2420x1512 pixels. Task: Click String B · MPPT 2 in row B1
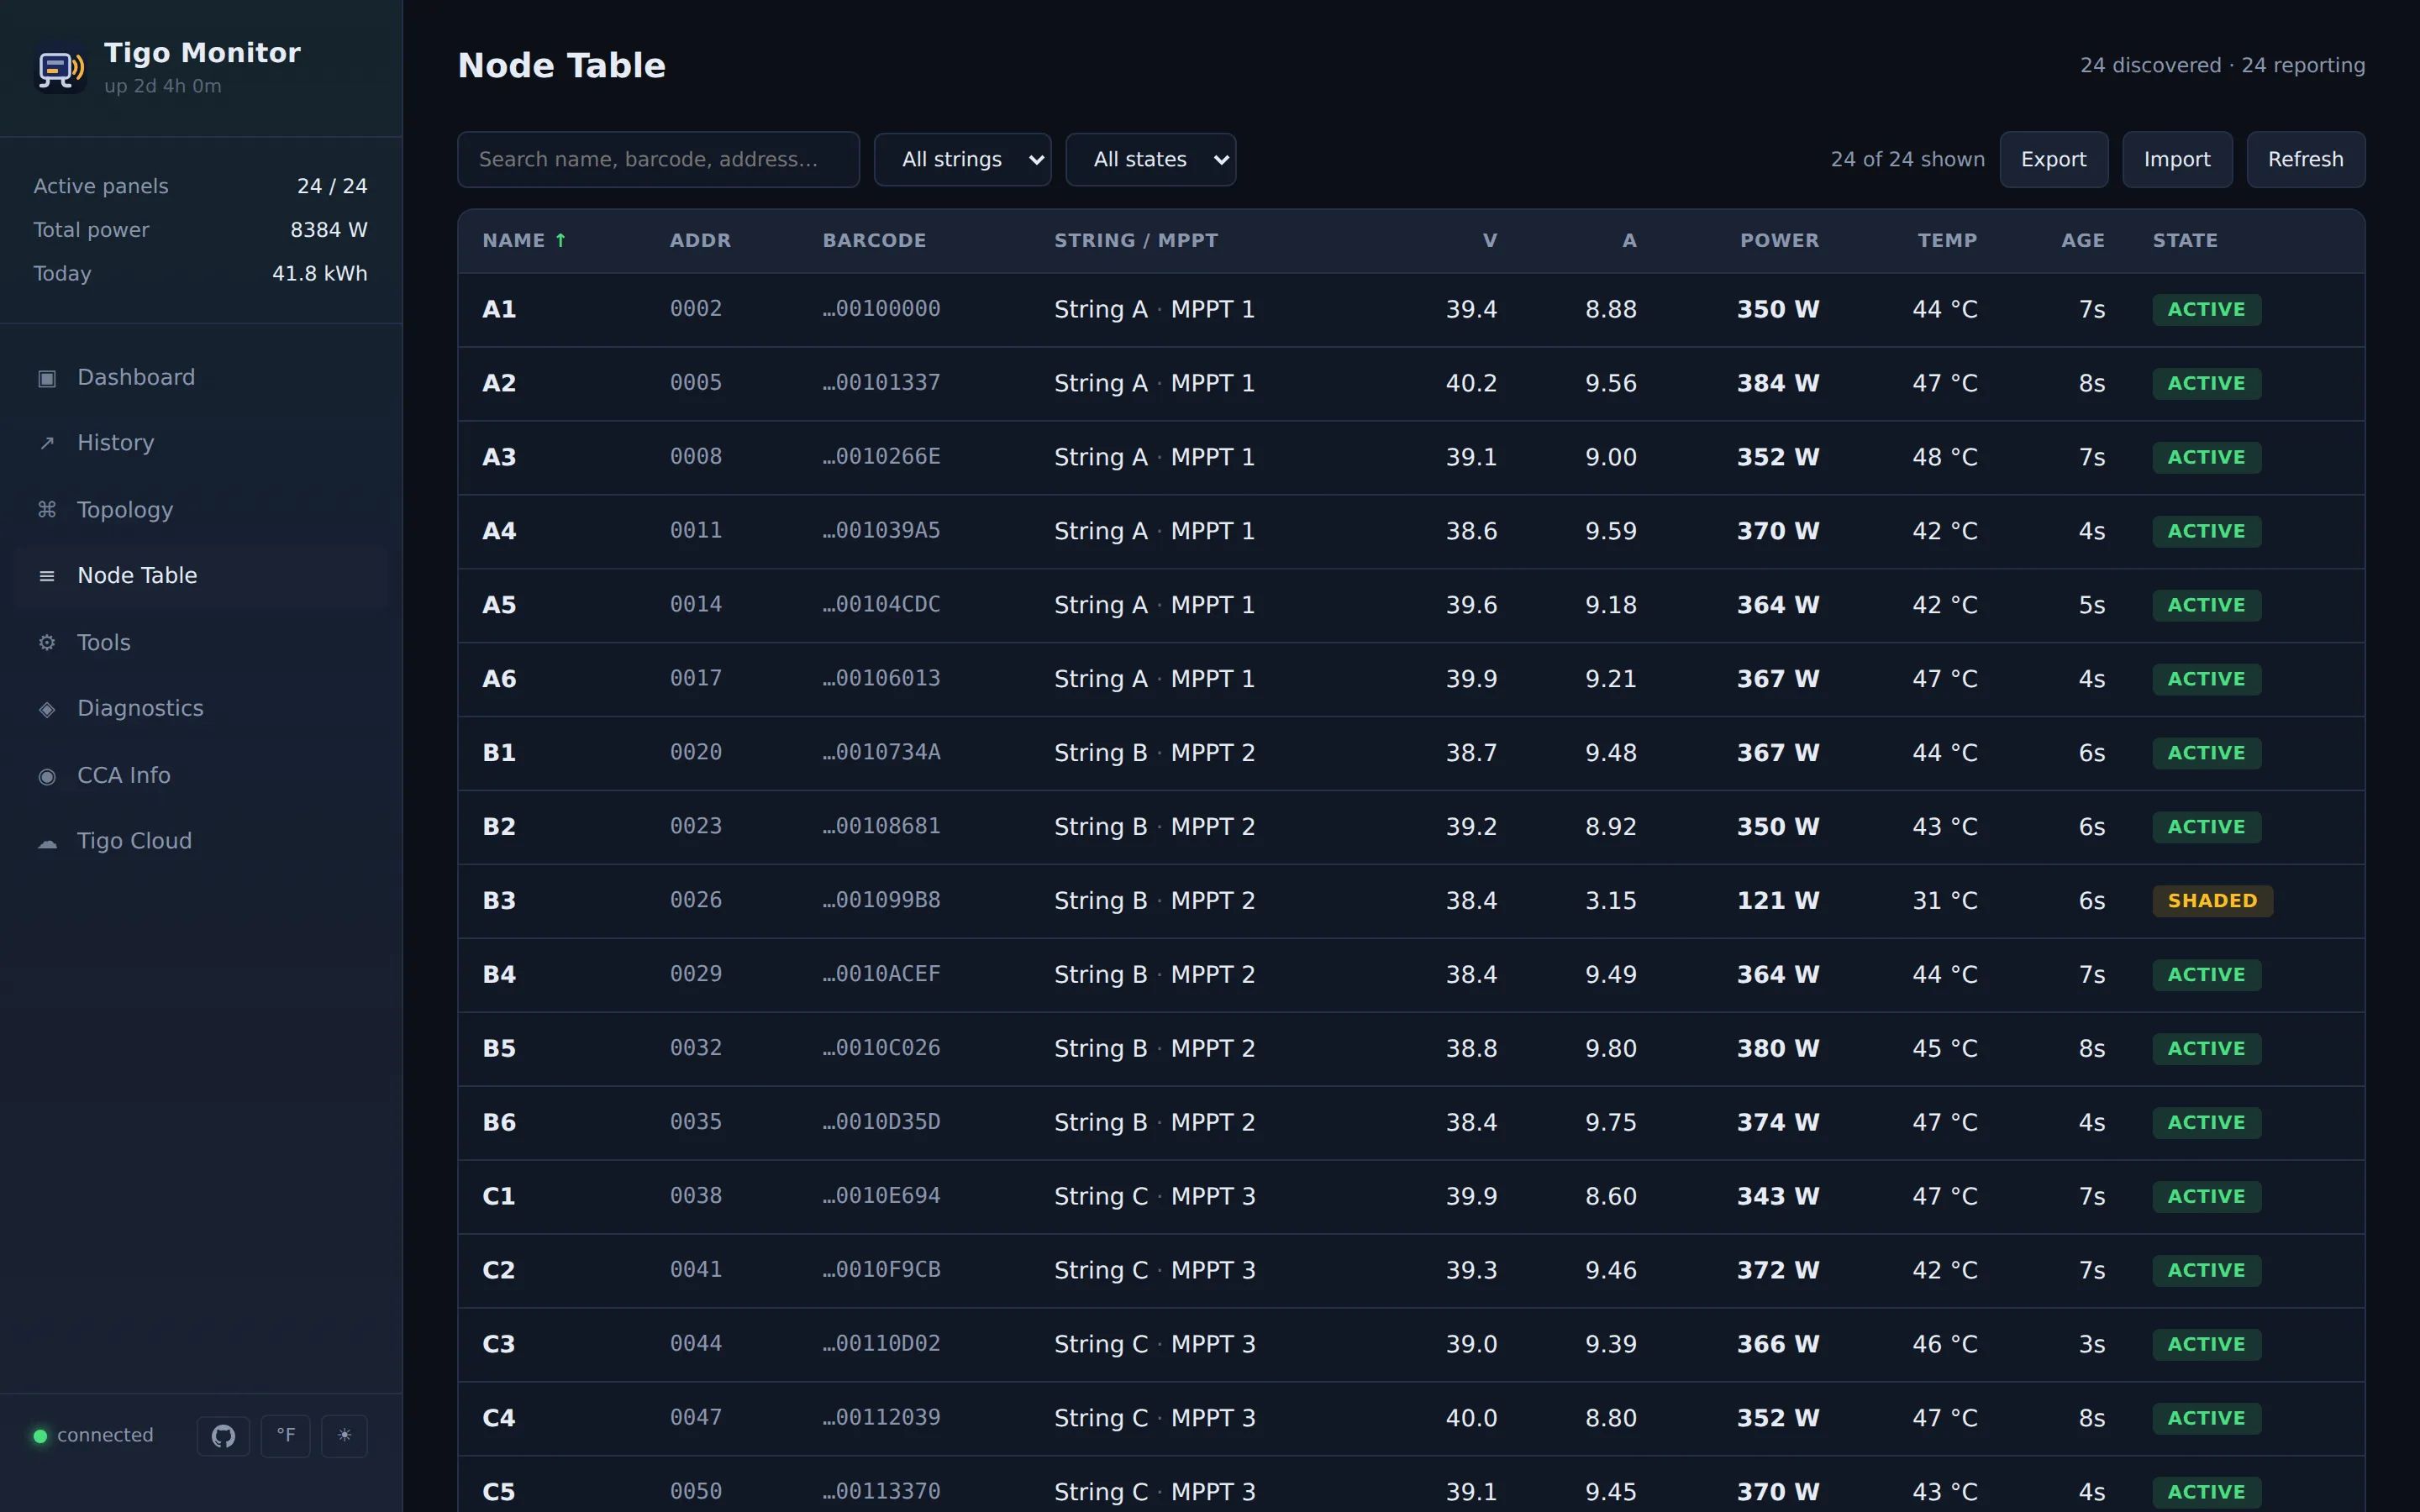[x=1154, y=753]
